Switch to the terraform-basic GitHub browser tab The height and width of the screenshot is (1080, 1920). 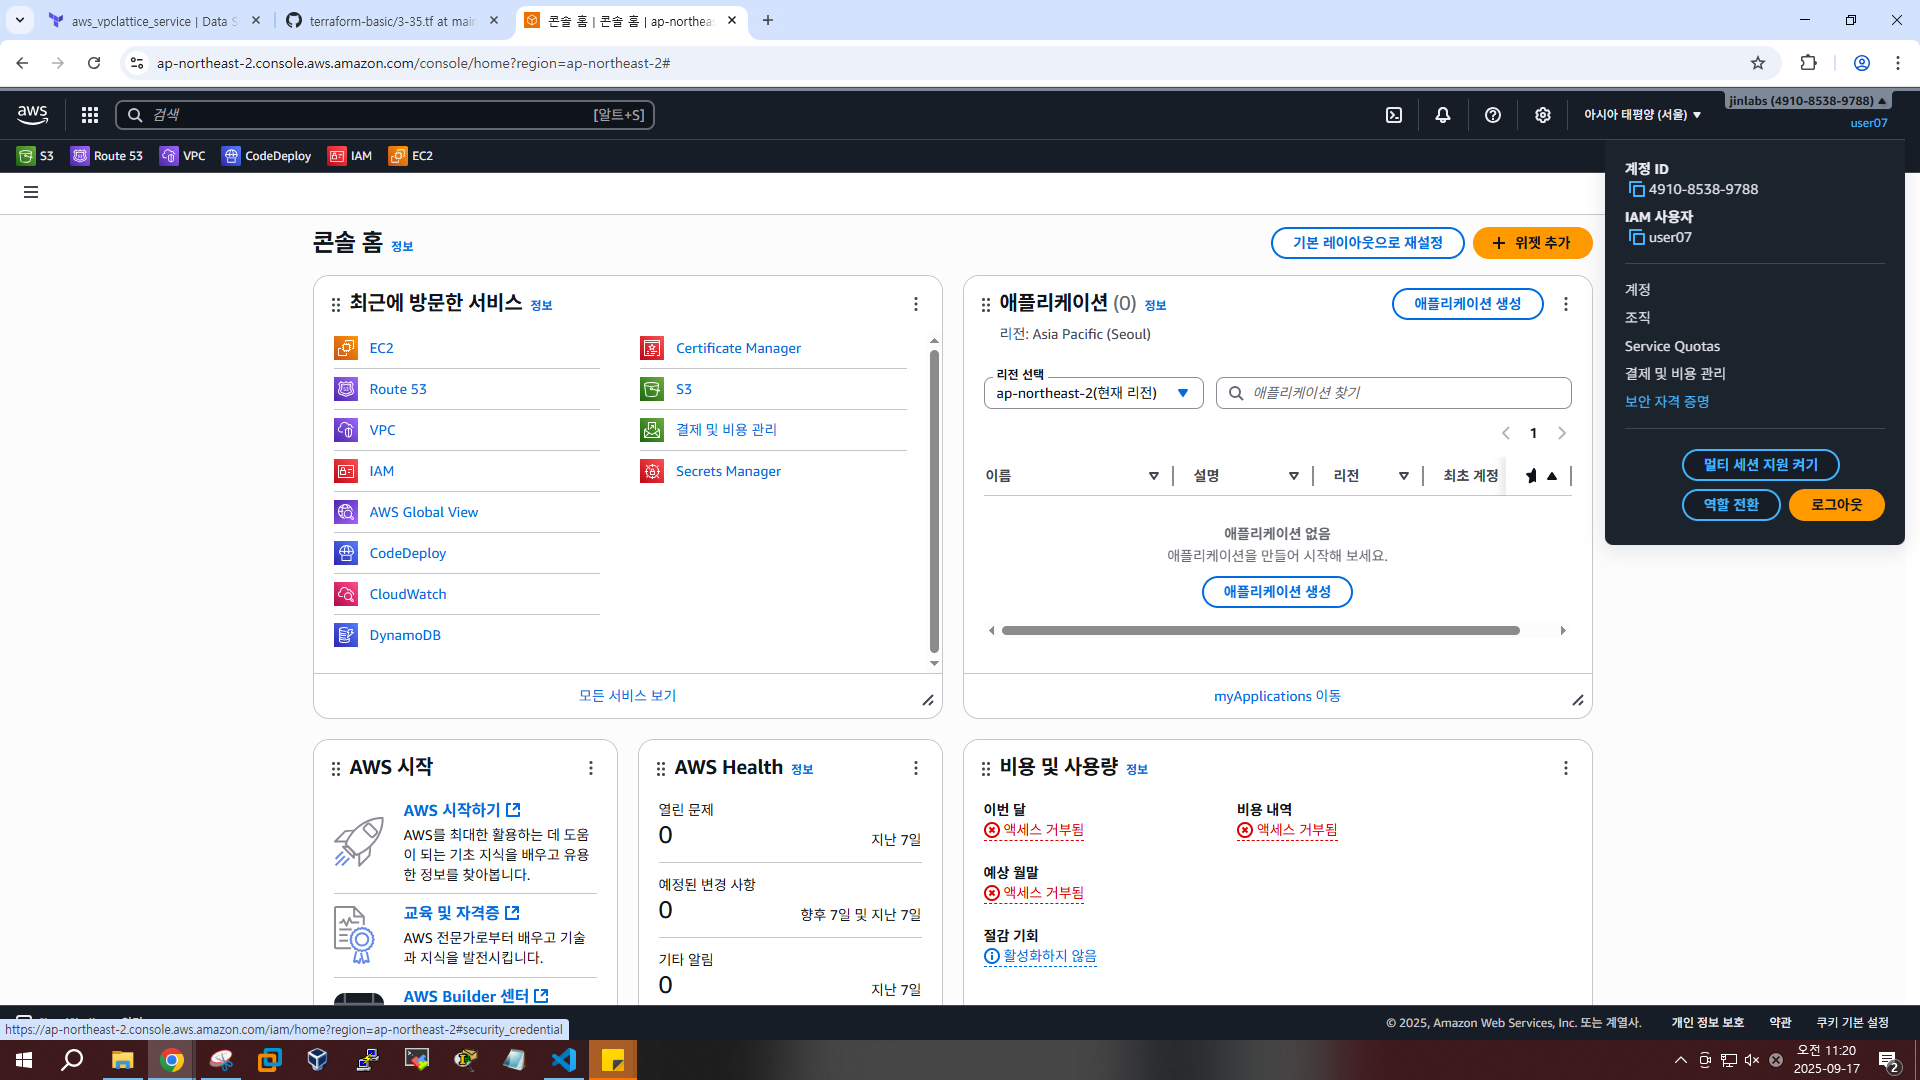point(391,21)
